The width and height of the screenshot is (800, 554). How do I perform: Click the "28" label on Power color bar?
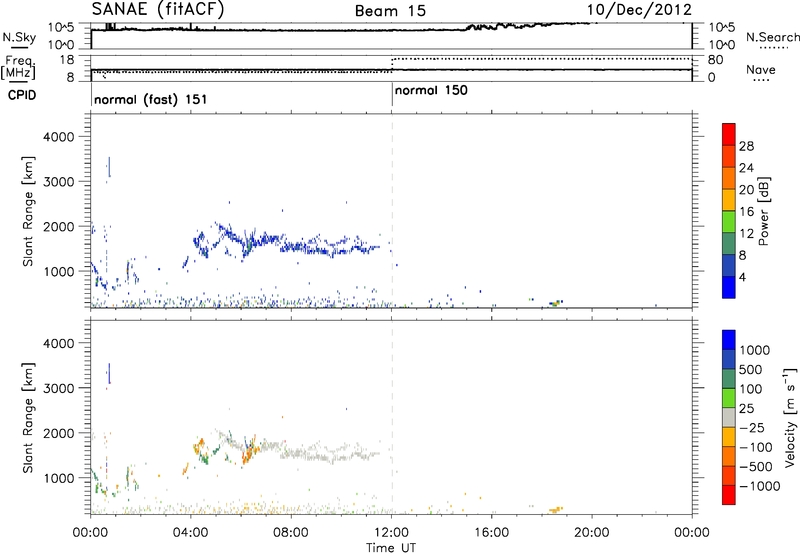coord(746,146)
